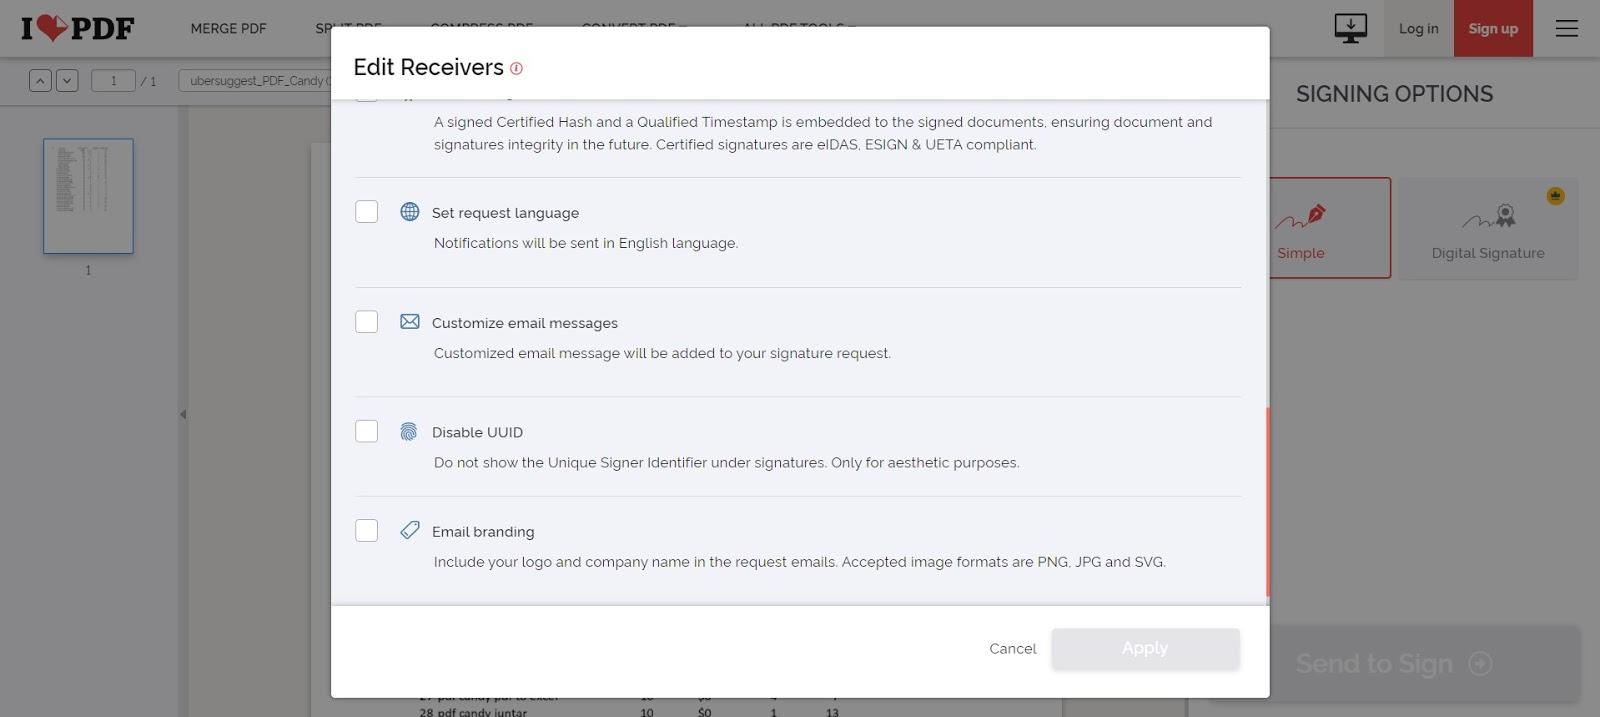Viewport: 1600px width, 717px height.
Task: Open the hamburger menu
Action: pyautogui.click(x=1566, y=28)
